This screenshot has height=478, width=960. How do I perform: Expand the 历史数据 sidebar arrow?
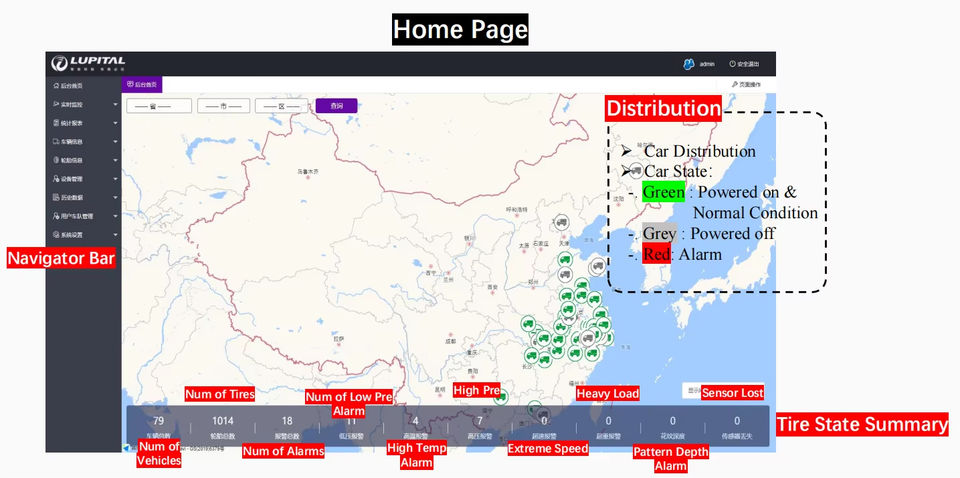[x=116, y=198]
